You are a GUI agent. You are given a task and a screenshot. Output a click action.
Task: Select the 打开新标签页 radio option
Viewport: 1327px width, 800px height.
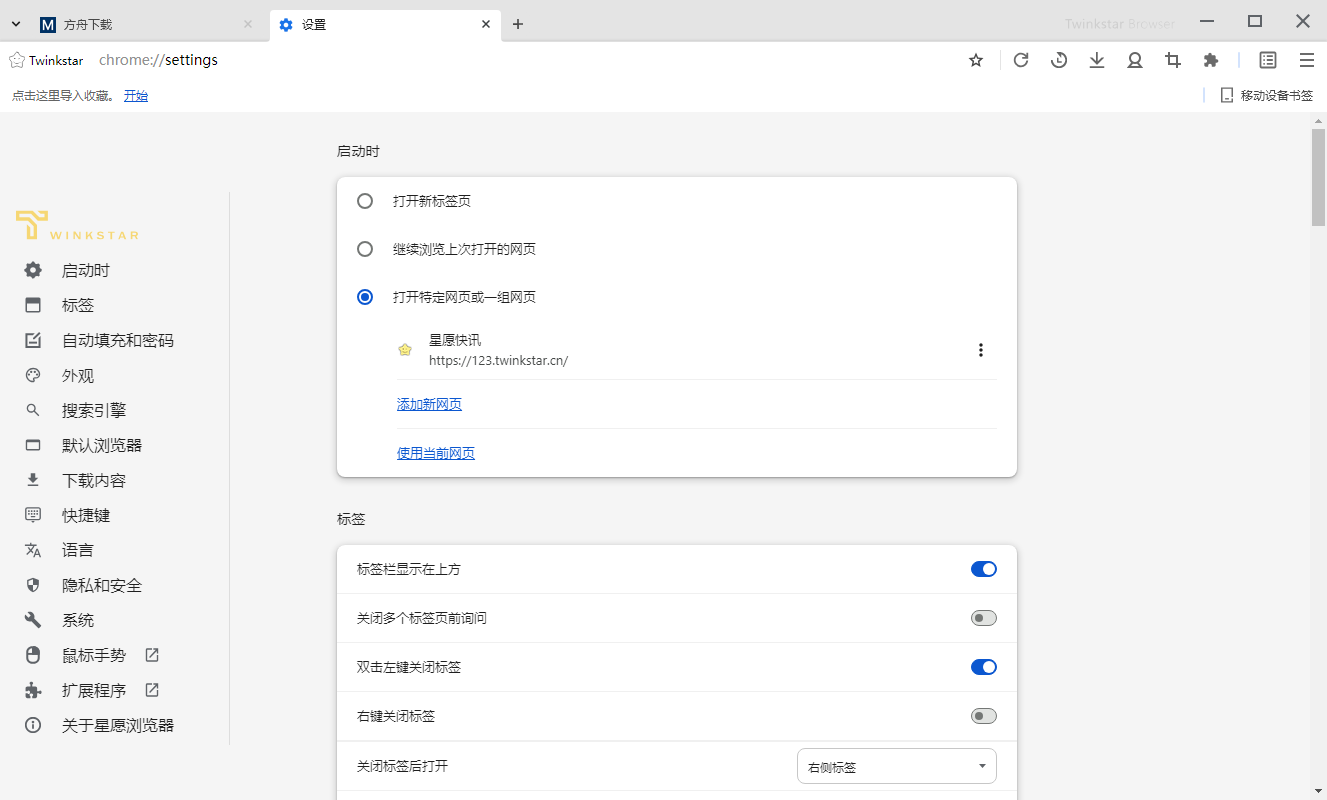coord(365,200)
